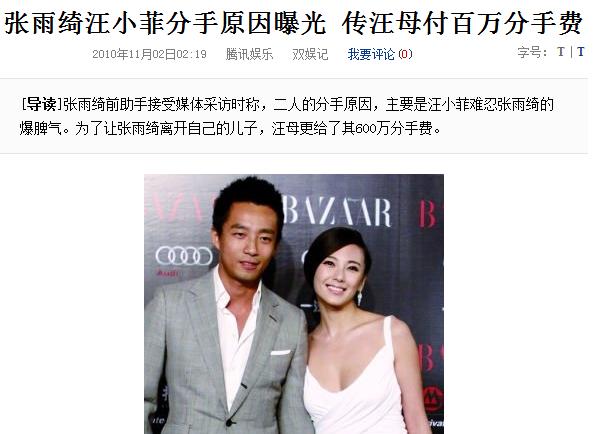Click the red B letter at photo edge

(x=428, y=214)
